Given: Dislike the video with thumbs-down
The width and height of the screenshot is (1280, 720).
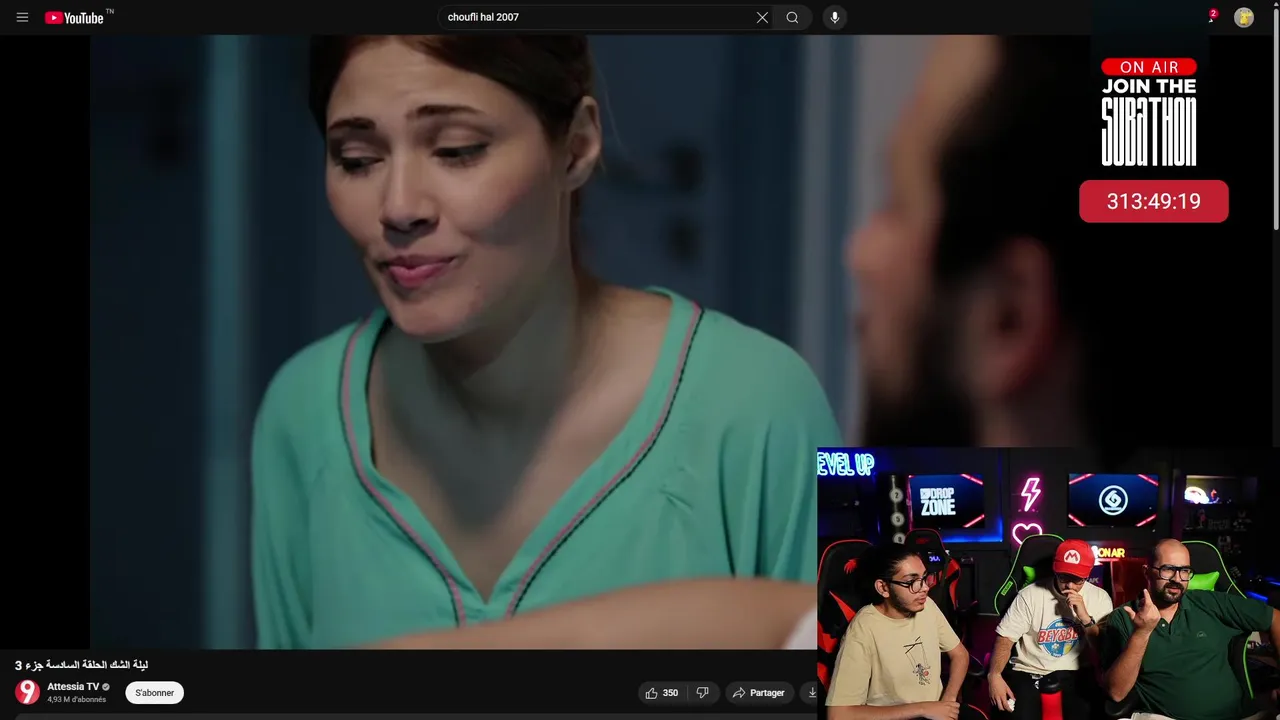Looking at the screenshot, I should pyautogui.click(x=702, y=693).
